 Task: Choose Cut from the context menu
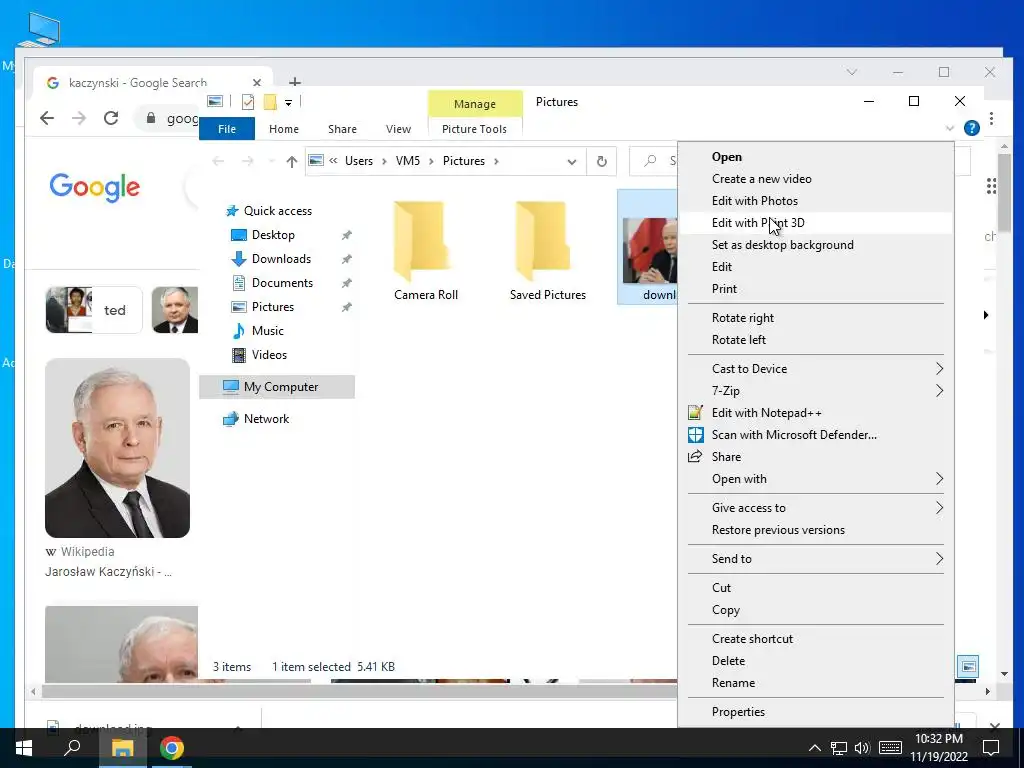point(816,588)
